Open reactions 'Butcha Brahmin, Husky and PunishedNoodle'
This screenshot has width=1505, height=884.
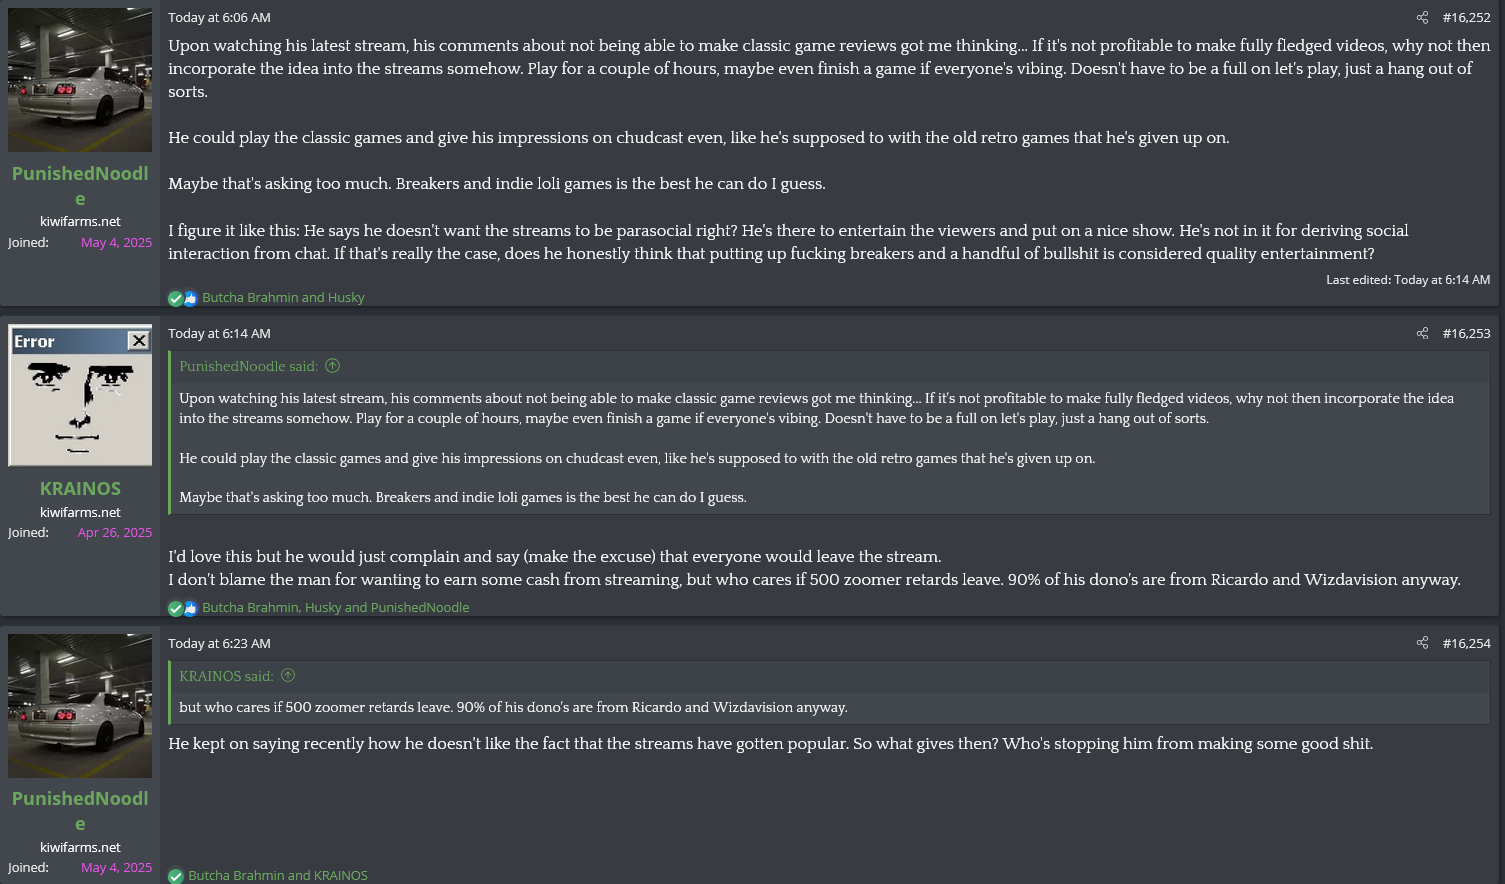click(x=335, y=607)
